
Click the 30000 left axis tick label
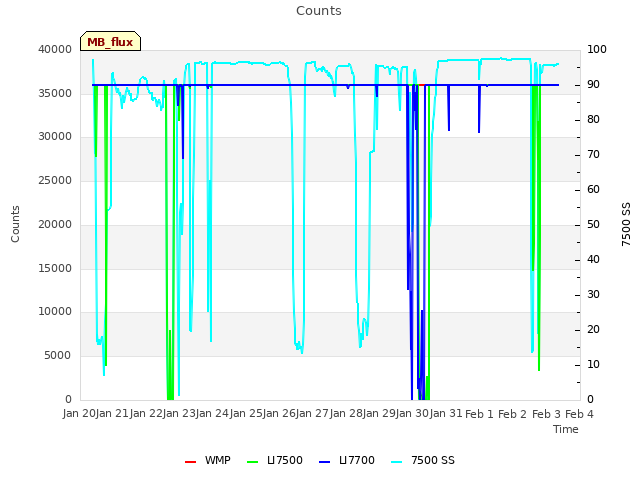point(55,137)
